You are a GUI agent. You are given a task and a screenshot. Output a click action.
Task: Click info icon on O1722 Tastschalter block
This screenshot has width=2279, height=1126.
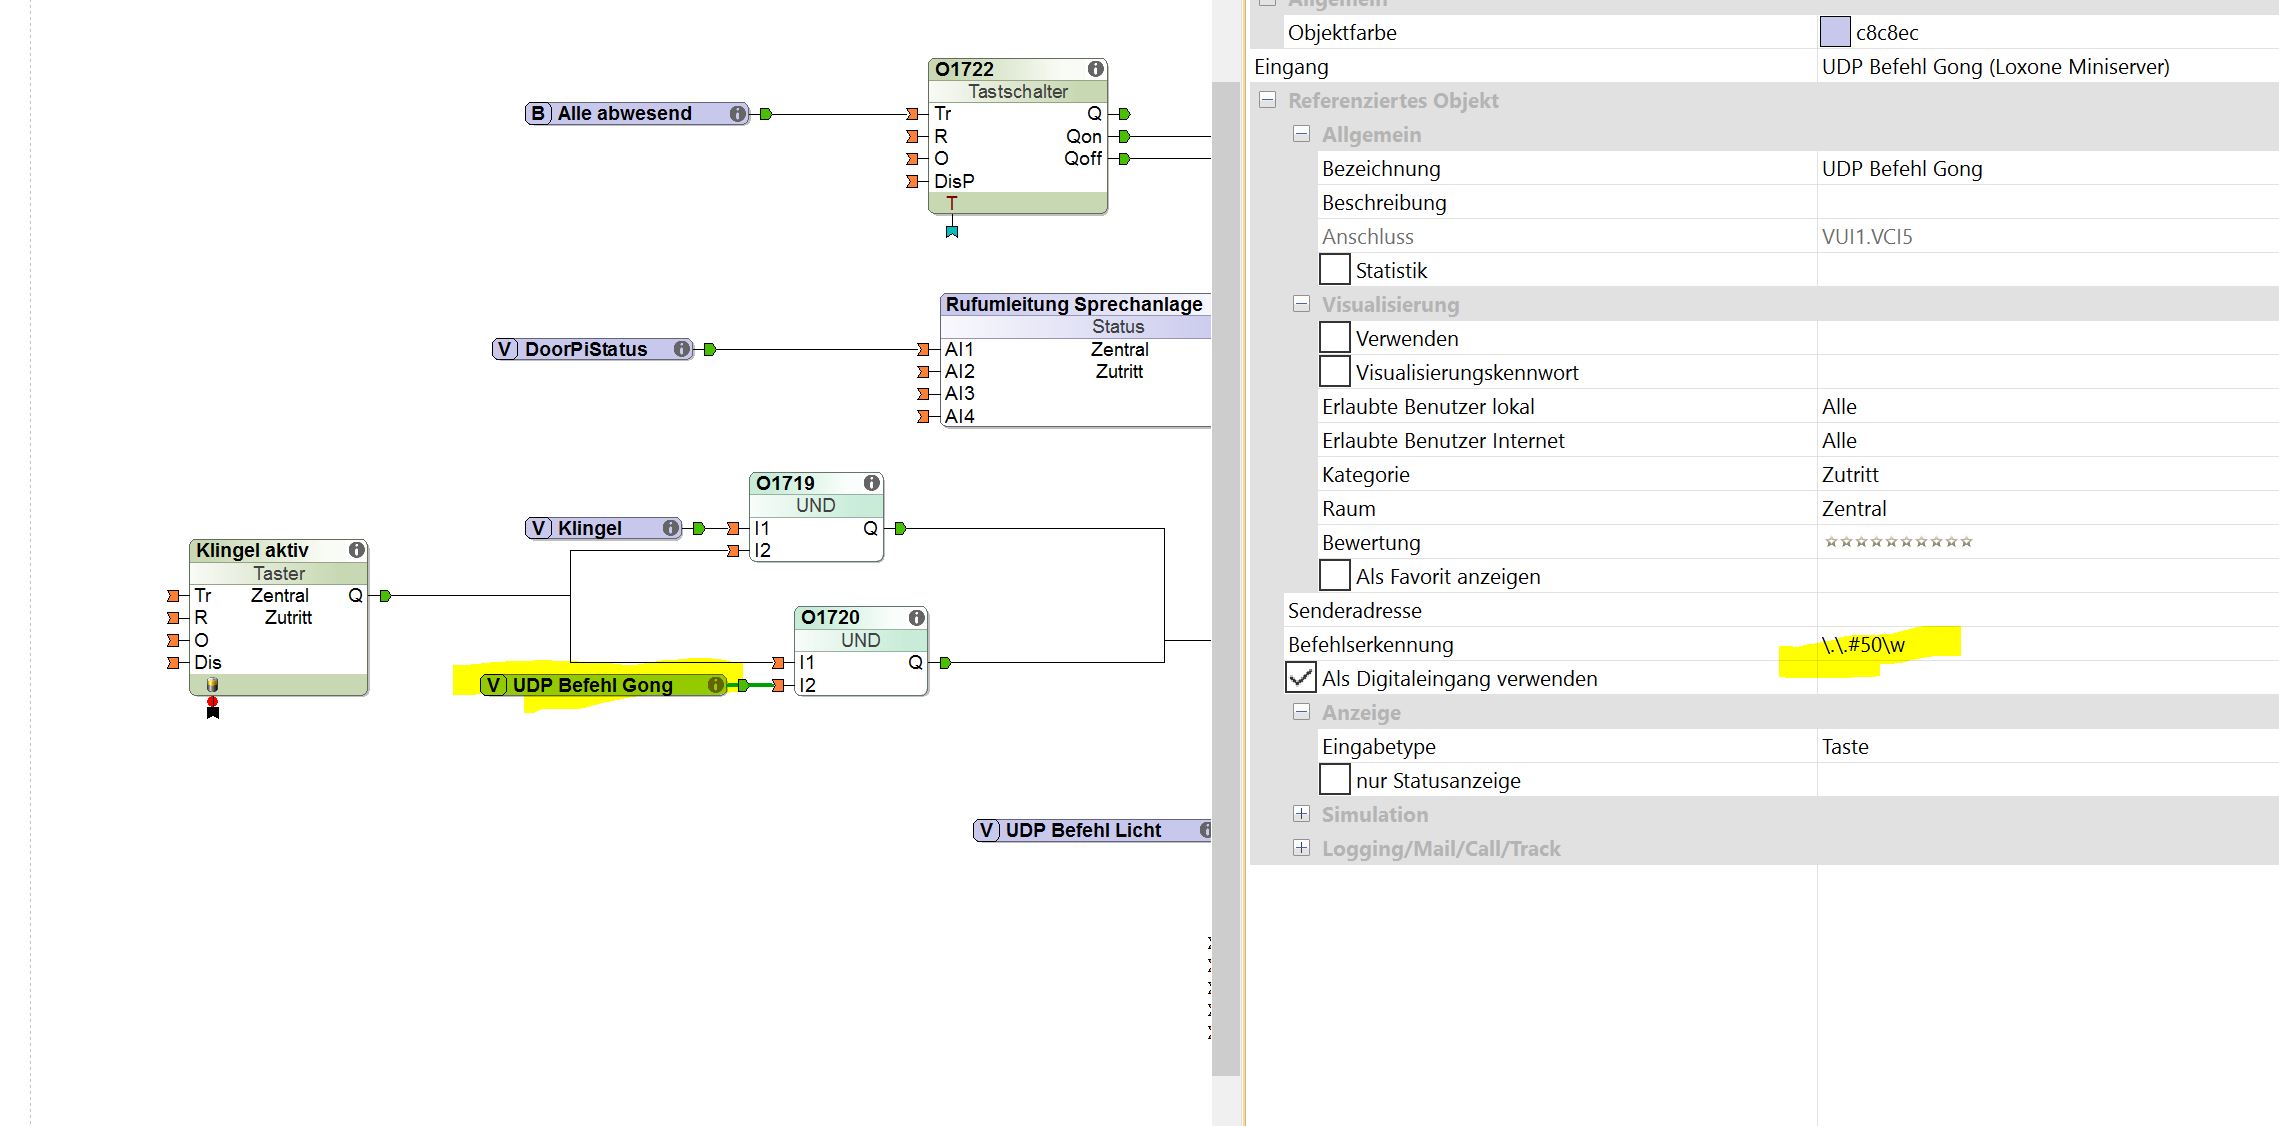tap(1095, 69)
